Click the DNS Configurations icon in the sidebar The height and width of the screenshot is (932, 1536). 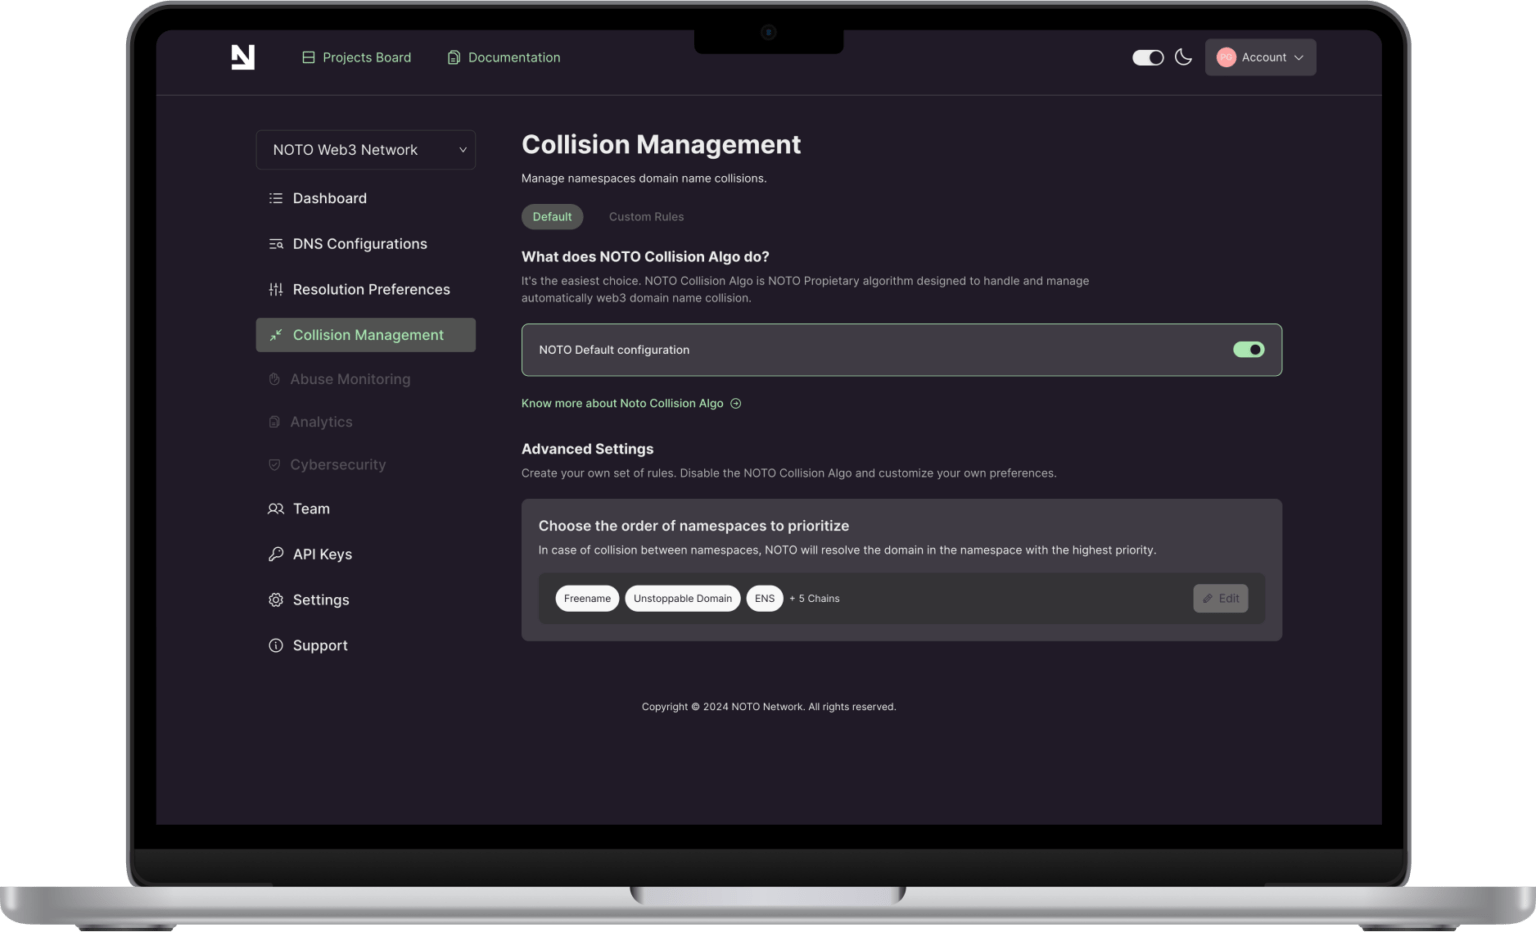point(276,243)
